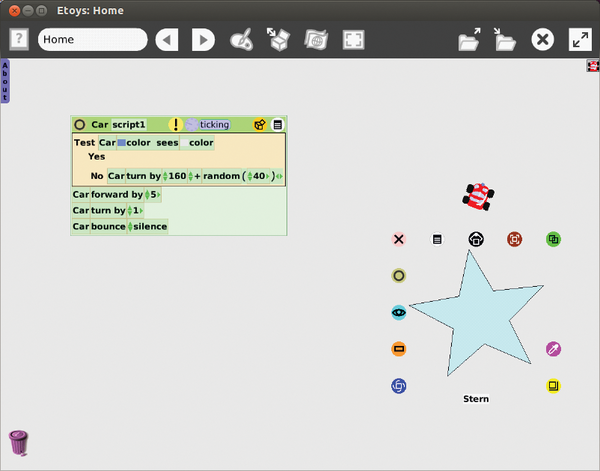
Task: Click the blue rotate halo handle
Action: 399,386
